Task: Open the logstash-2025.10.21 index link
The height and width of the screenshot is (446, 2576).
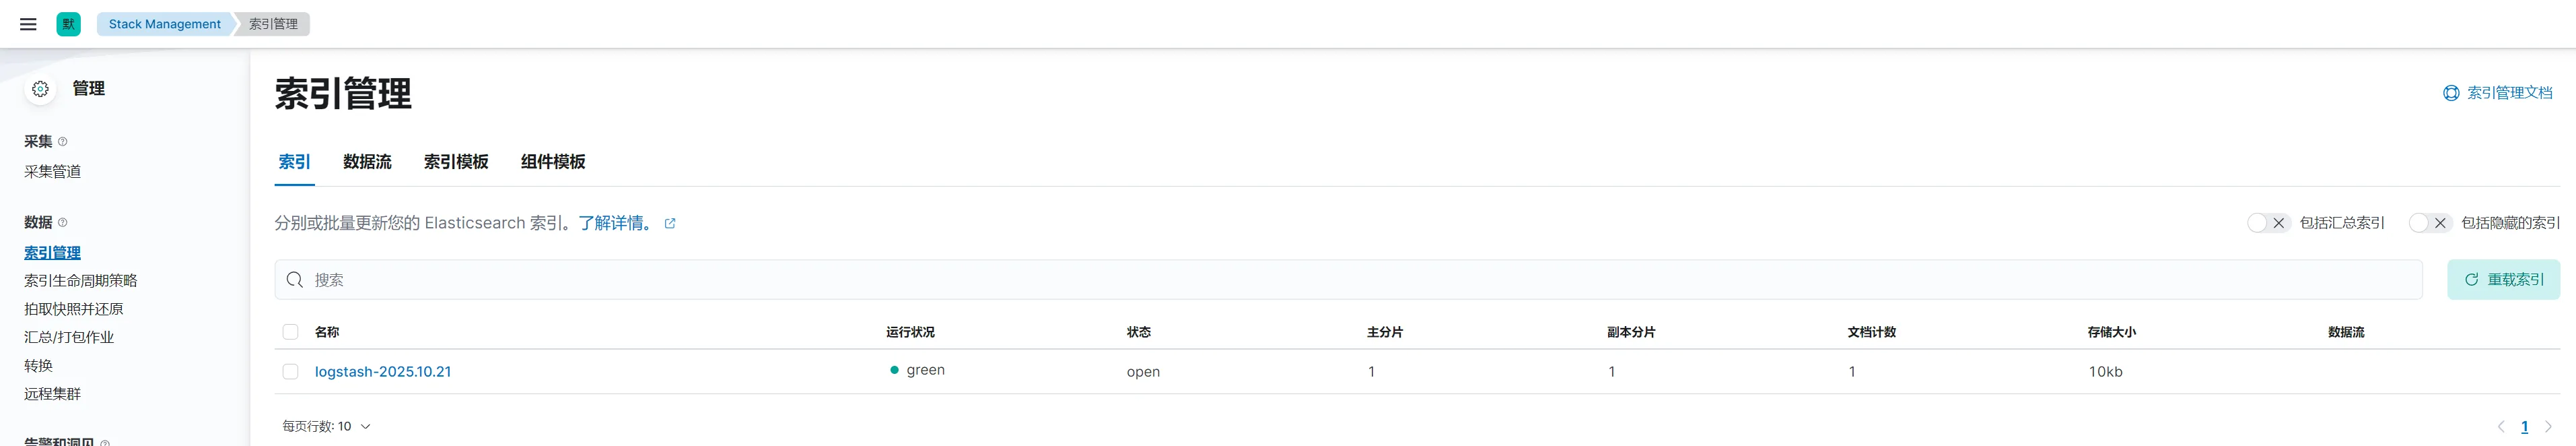Action: point(382,372)
